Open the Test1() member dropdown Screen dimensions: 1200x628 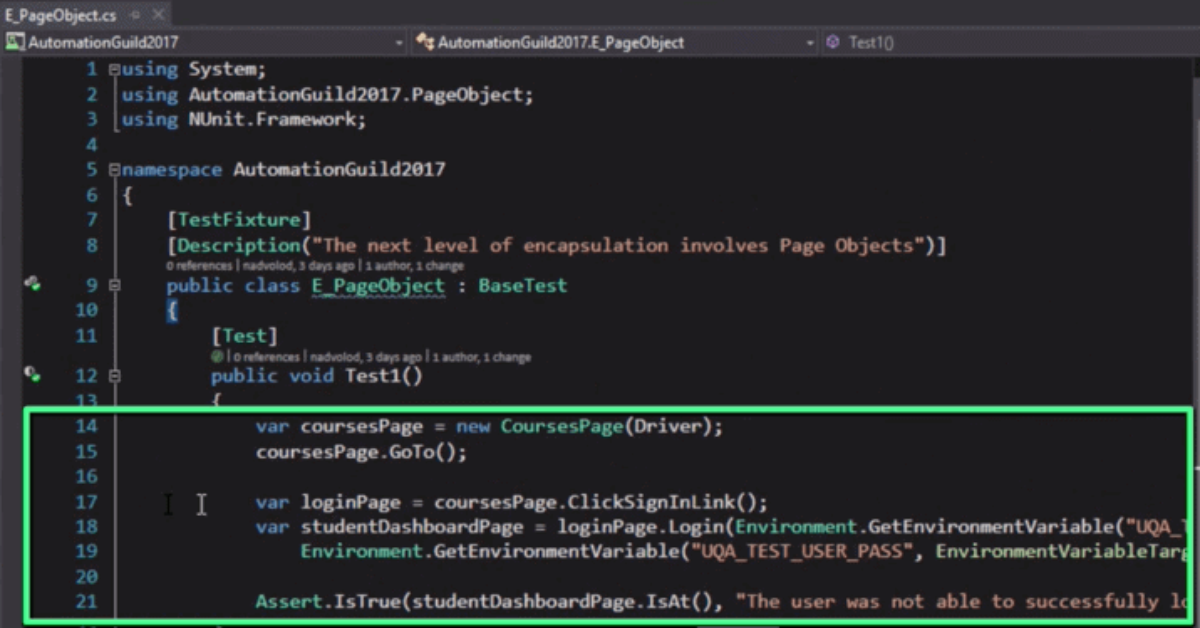(x=1010, y=43)
